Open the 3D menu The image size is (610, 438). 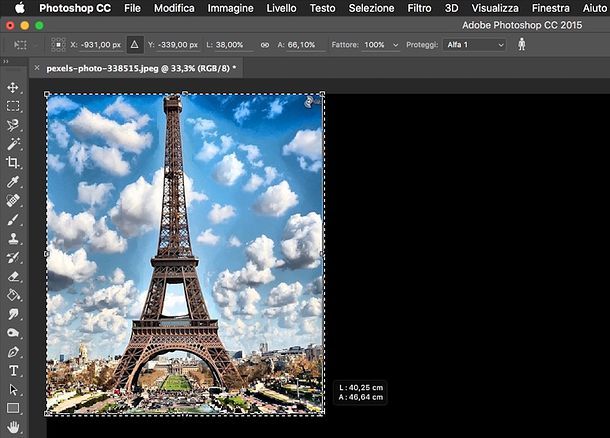pyautogui.click(x=451, y=8)
